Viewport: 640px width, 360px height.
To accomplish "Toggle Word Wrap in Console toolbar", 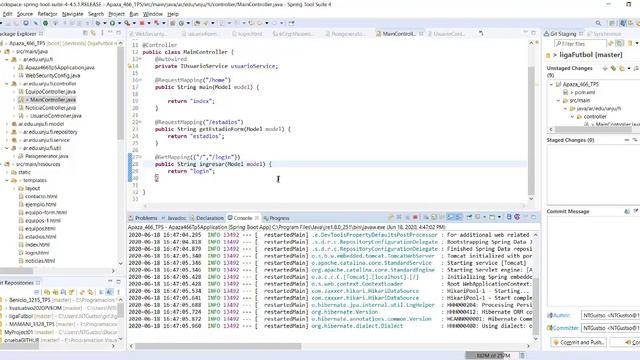I will (441, 217).
